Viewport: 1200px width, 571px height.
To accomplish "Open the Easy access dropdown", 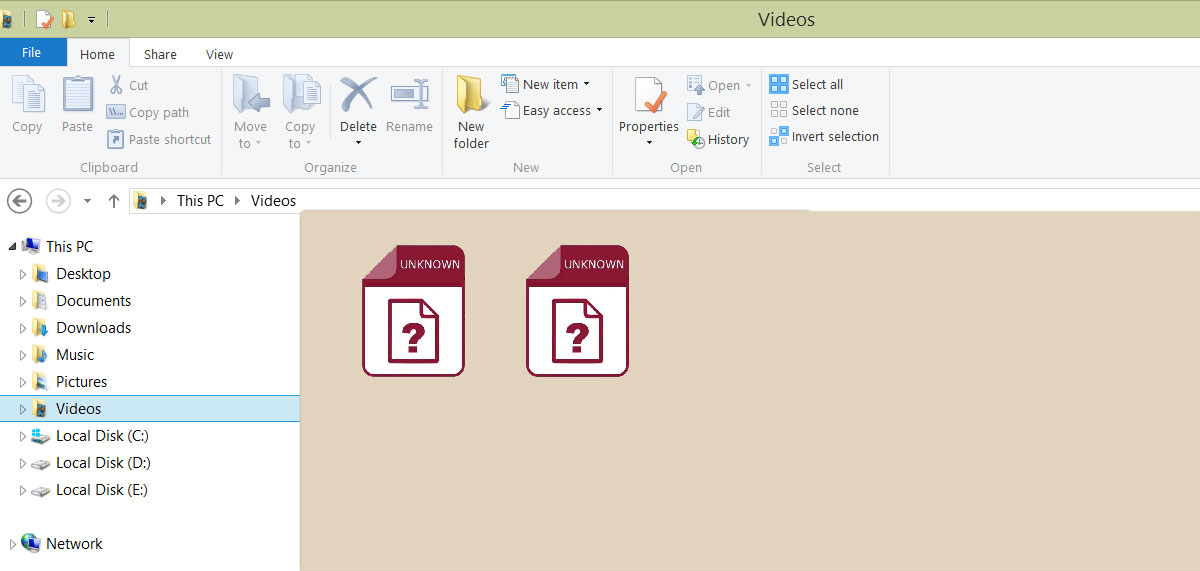I will (599, 110).
